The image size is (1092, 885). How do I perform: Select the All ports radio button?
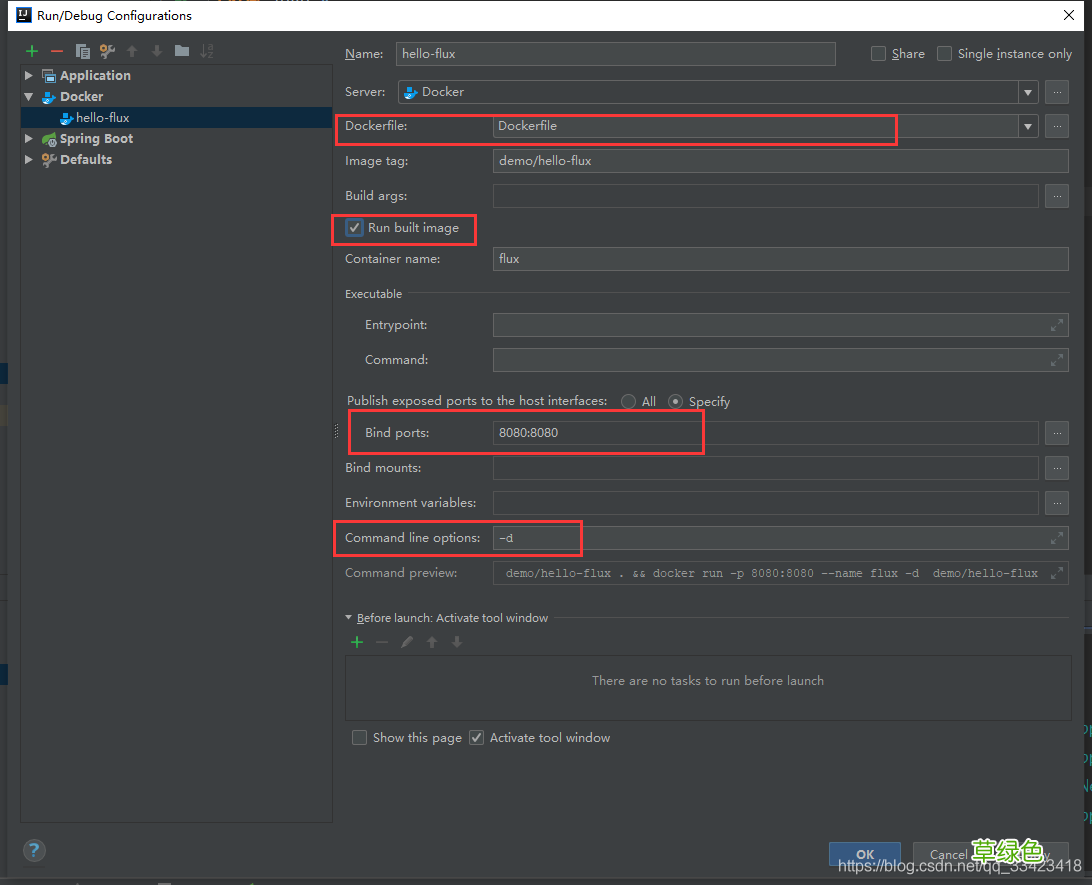pyautogui.click(x=628, y=402)
